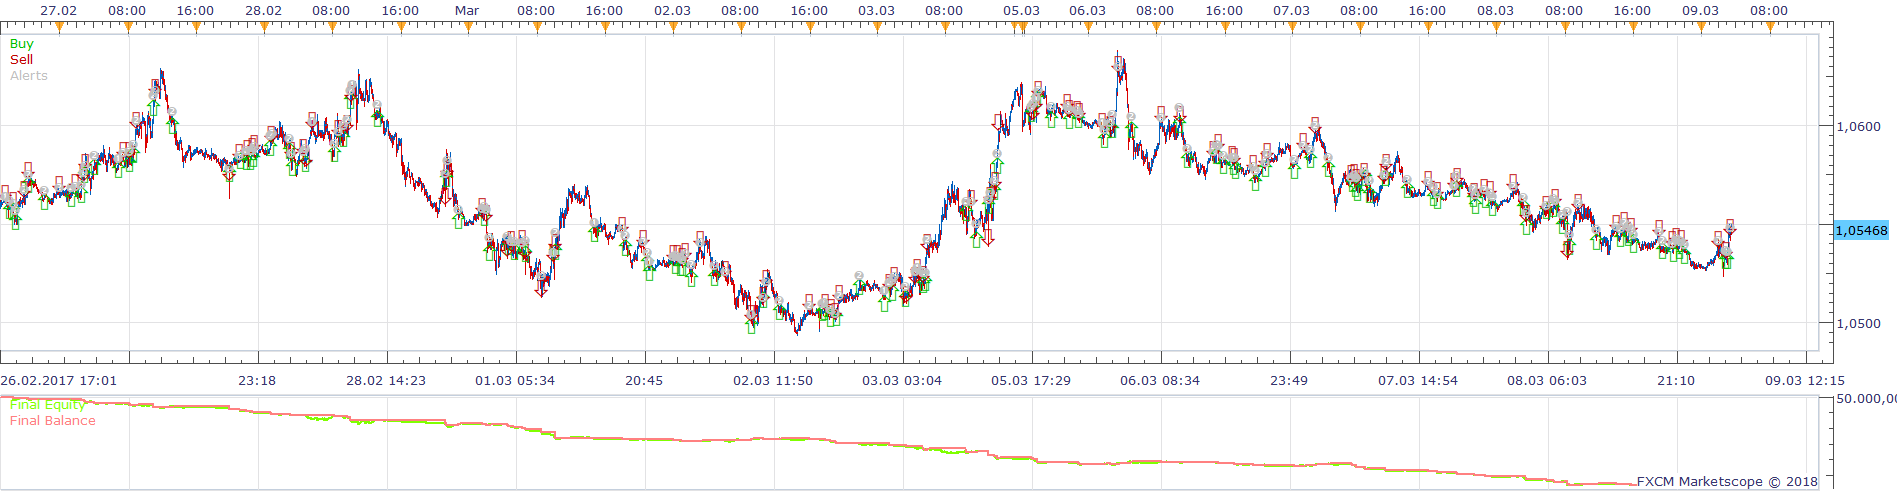This screenshot has width=1899, height=491.
Task: Click the Mar month label on top axis
Action: pyautogui.click(x=467, y=11)
